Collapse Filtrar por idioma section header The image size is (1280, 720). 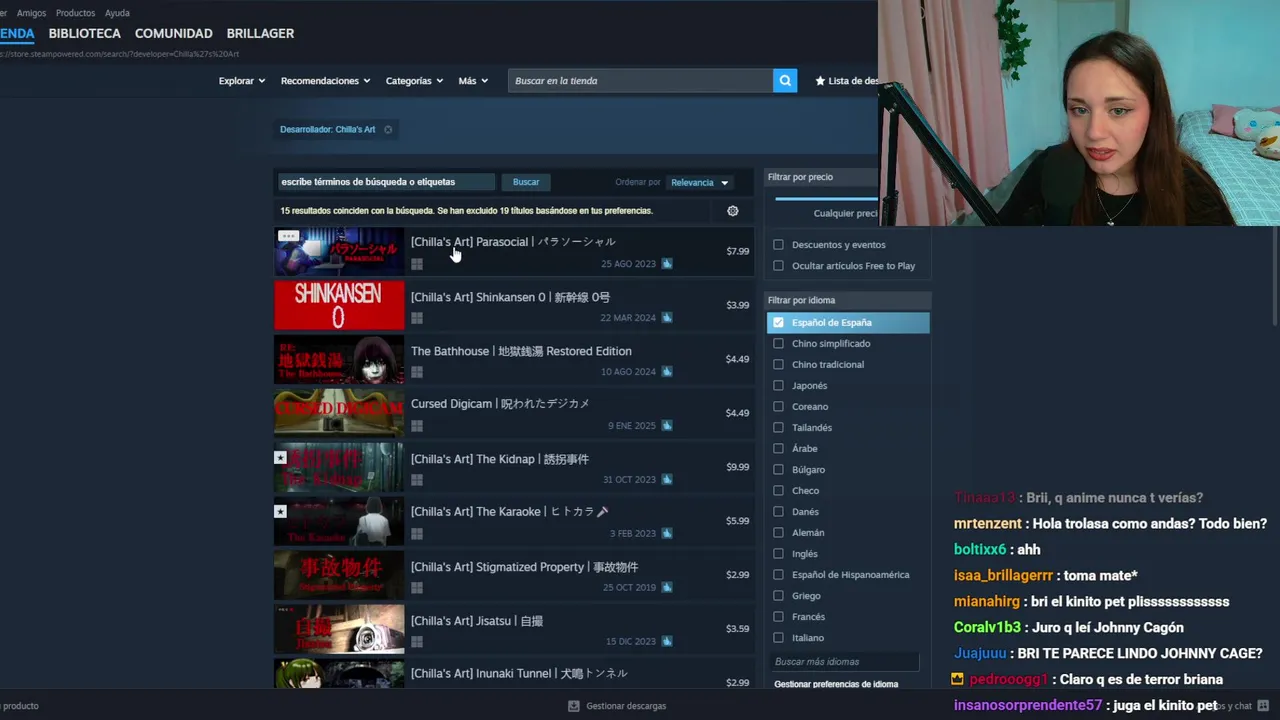point(848,300)
